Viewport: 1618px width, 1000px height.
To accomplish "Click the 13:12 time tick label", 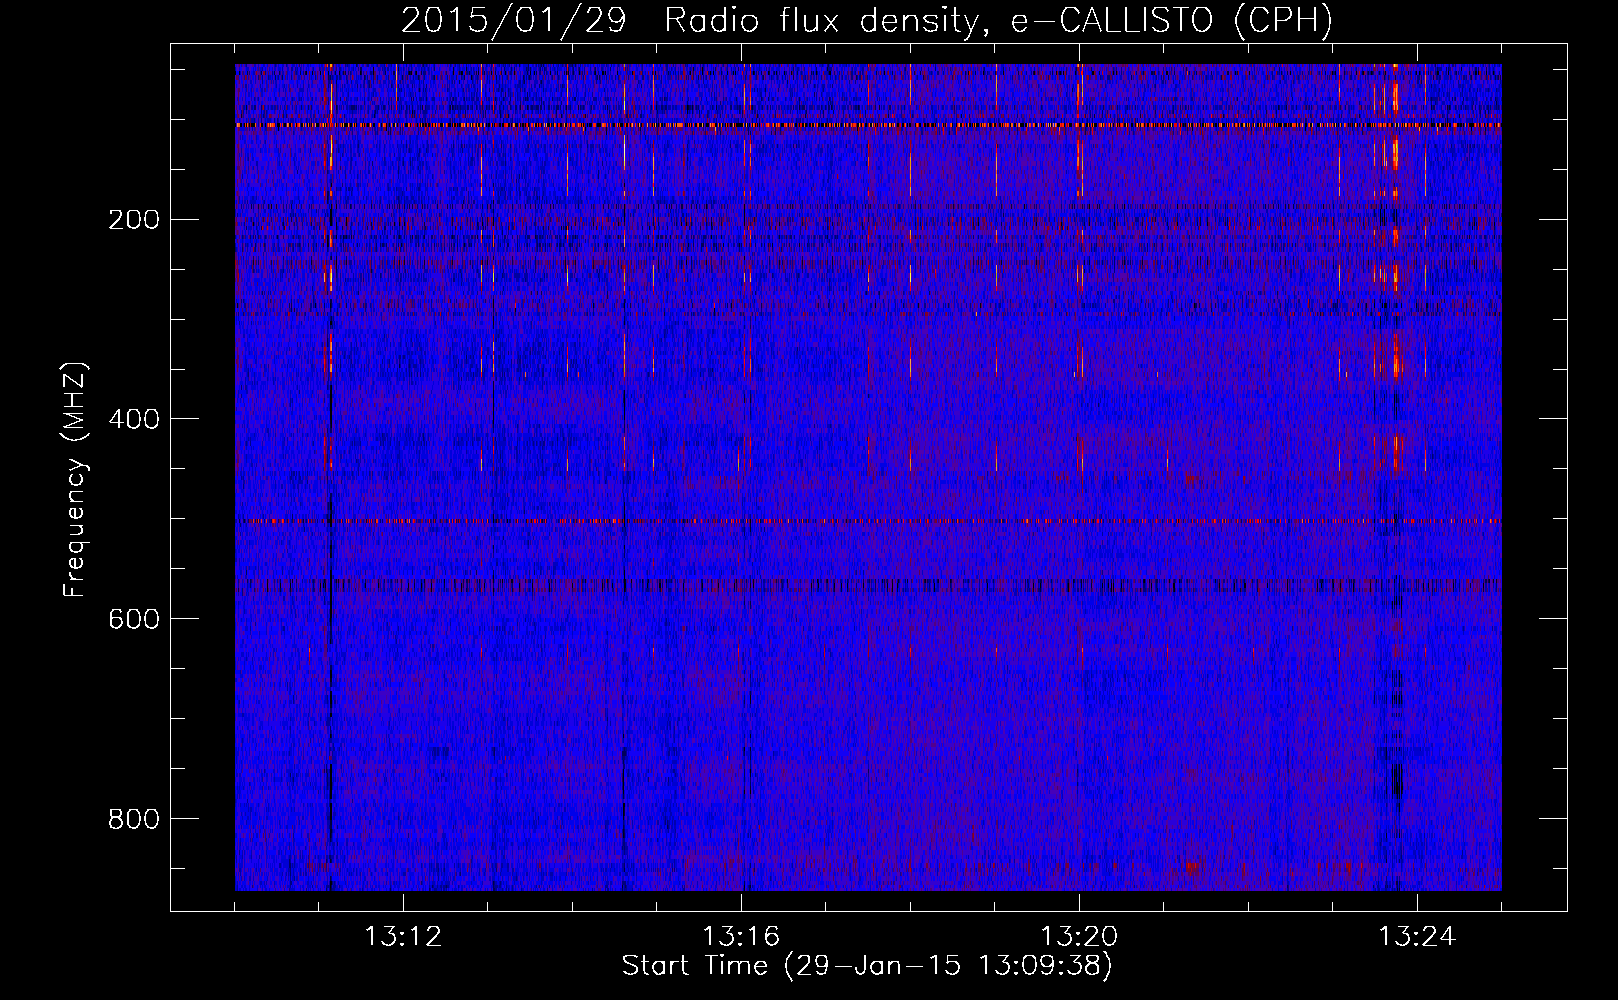I will click(403, 937).
